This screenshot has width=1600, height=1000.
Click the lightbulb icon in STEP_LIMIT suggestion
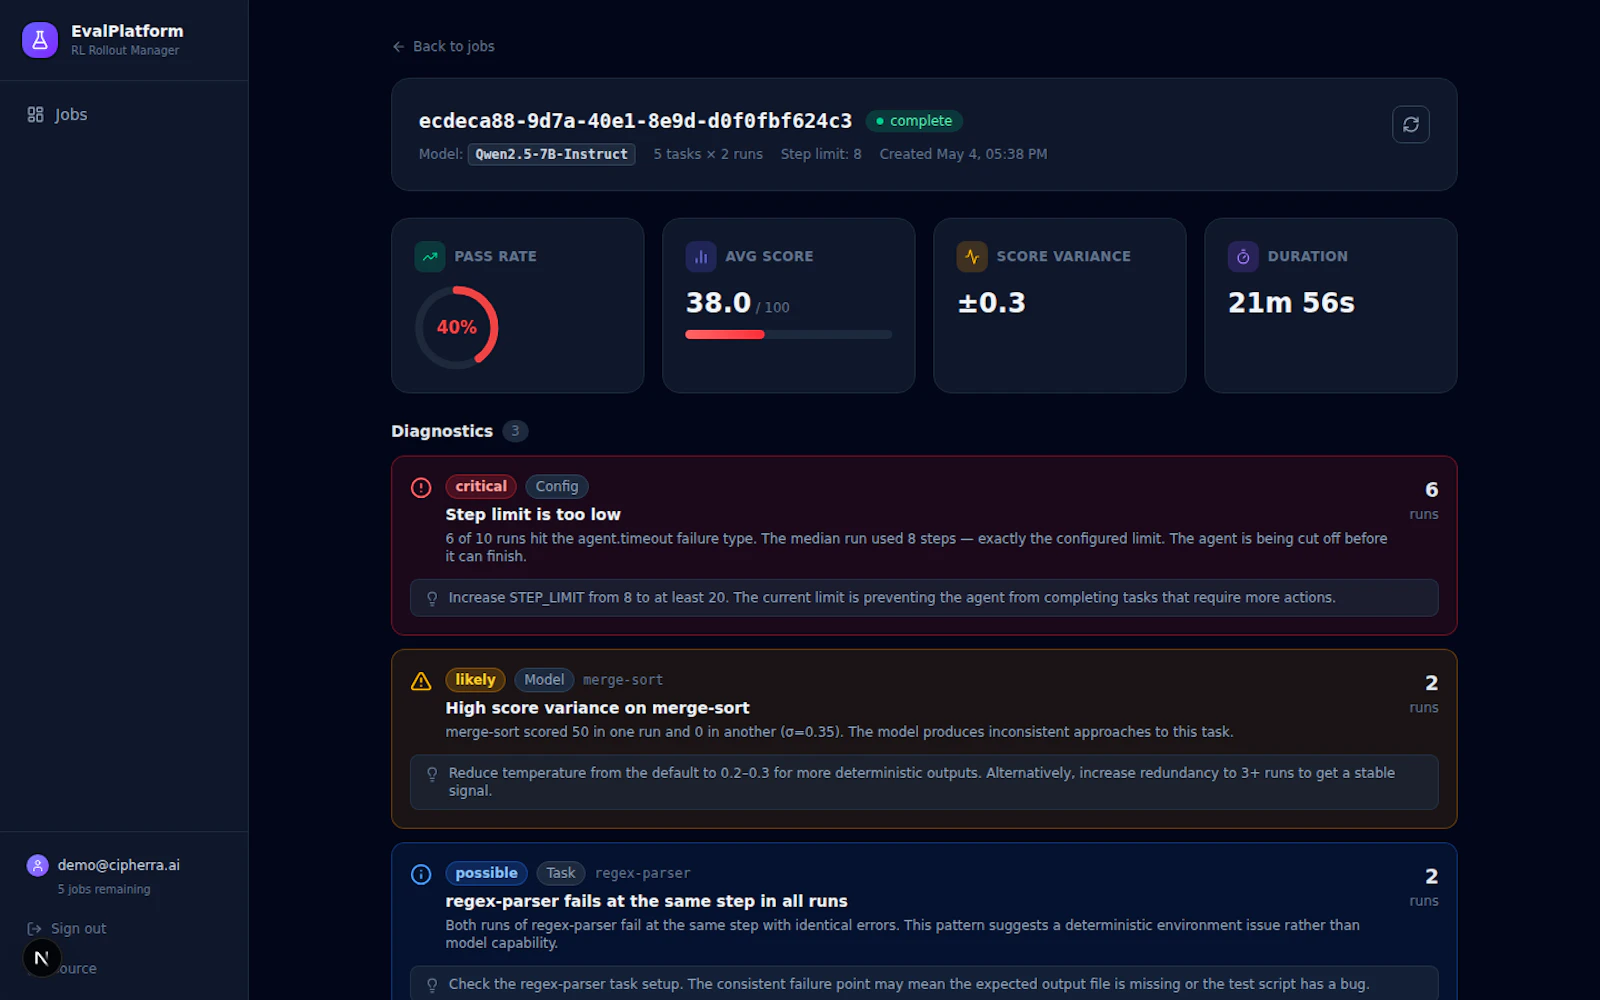pos(432,598)
